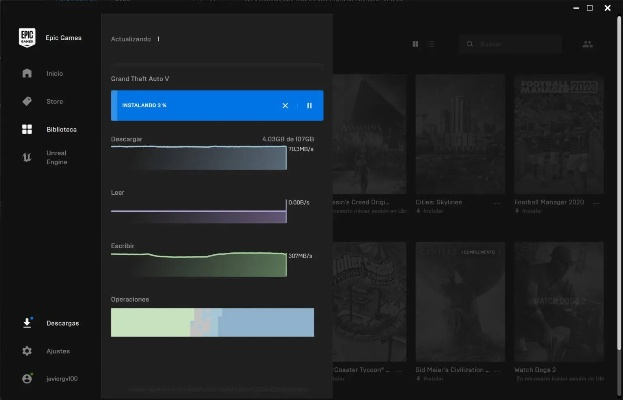Viewport: 623px width, 400px height.
Task: Click the Football Manager 2020 title text
Action: coord(549,202)
